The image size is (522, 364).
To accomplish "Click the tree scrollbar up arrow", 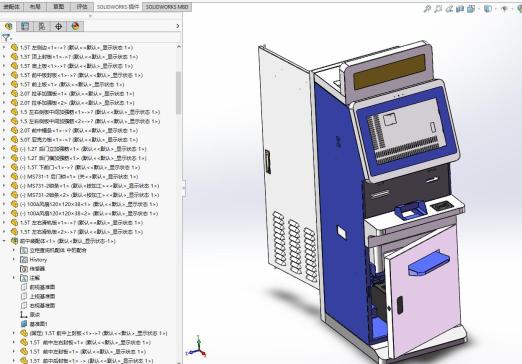I will [x=178, y=47].
